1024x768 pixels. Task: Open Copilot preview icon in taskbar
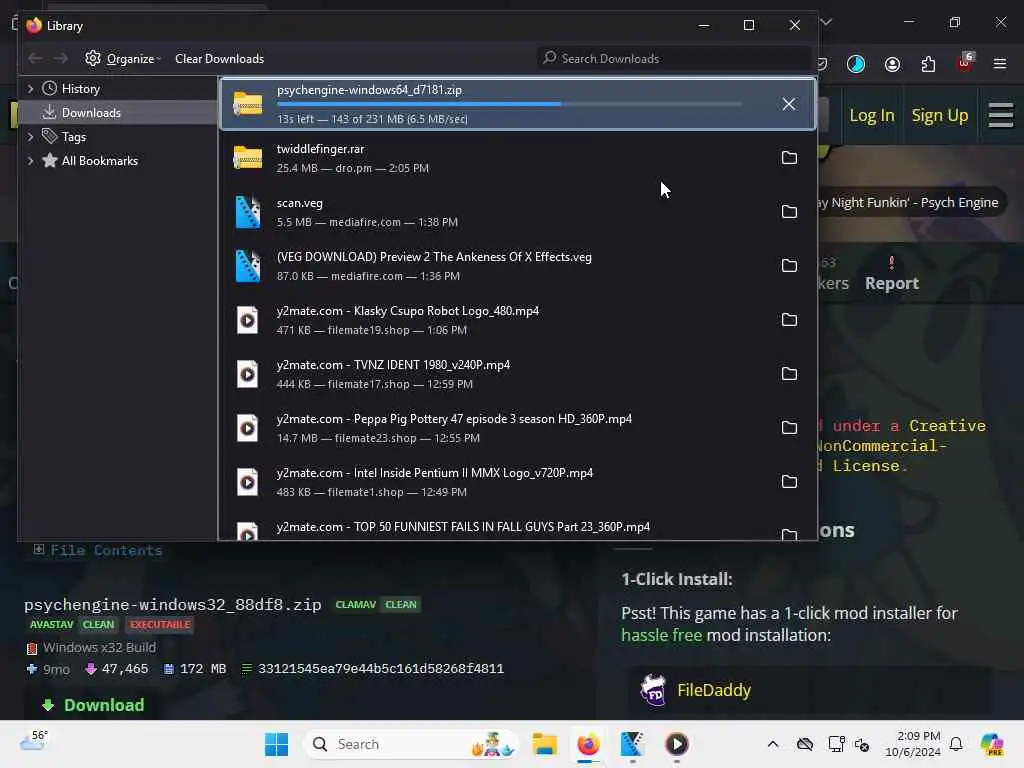[x=992, y=744]
